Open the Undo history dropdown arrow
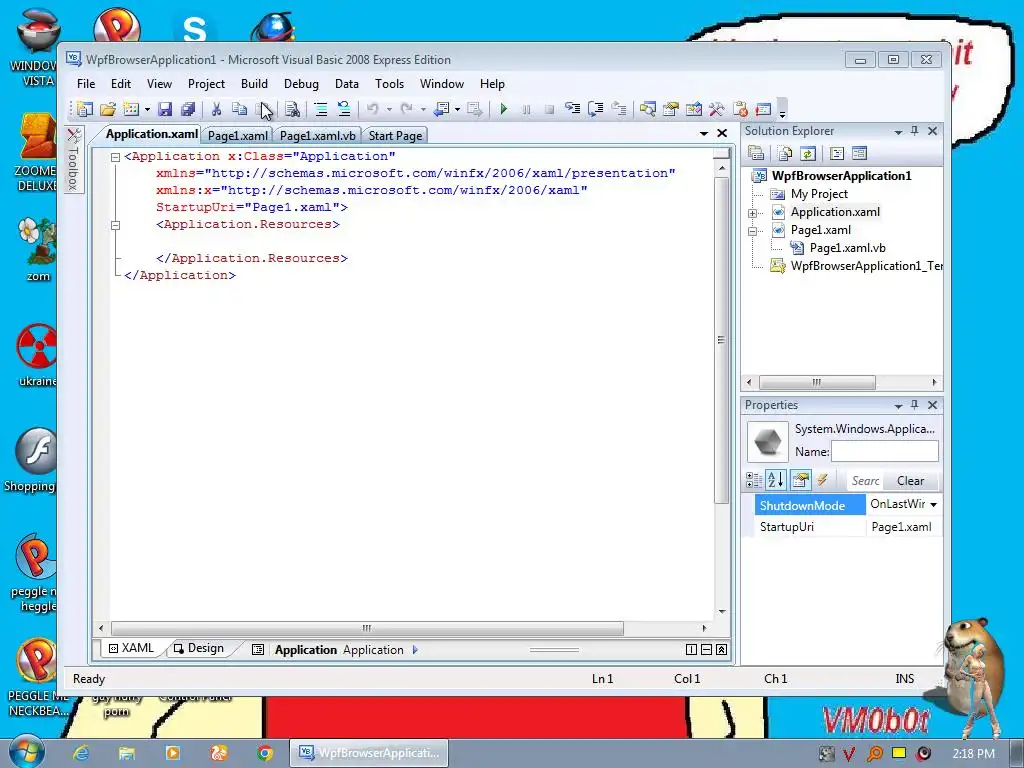The width and height of the screenshot is (1024, 768). [389, 110]
